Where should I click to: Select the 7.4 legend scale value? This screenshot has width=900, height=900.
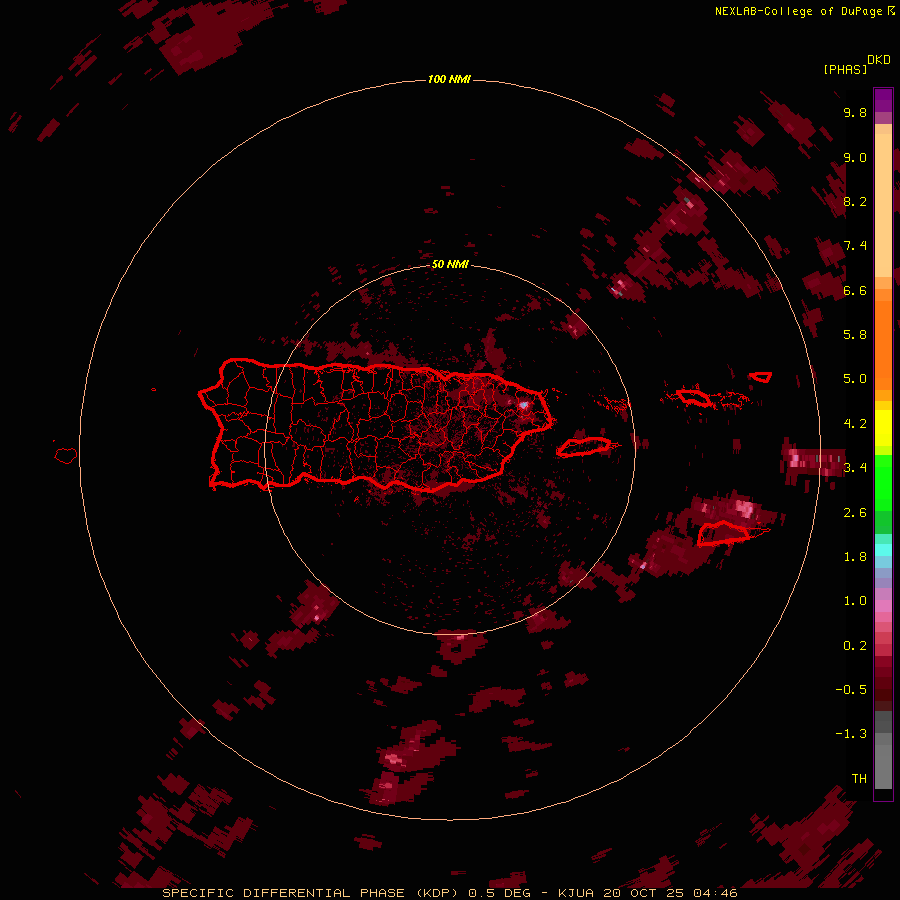click(855, 246)
